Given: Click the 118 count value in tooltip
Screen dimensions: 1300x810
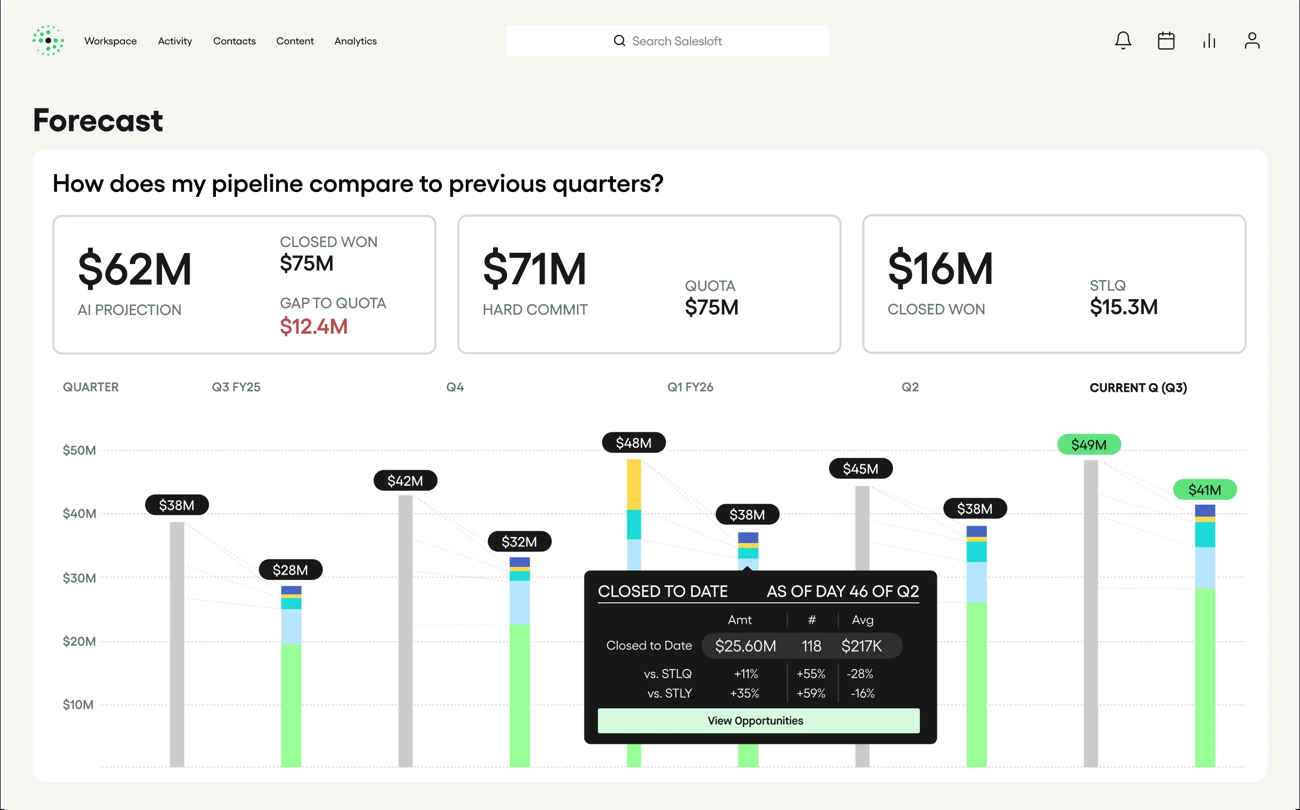Looking at the screenshot, I should (811, 646).
